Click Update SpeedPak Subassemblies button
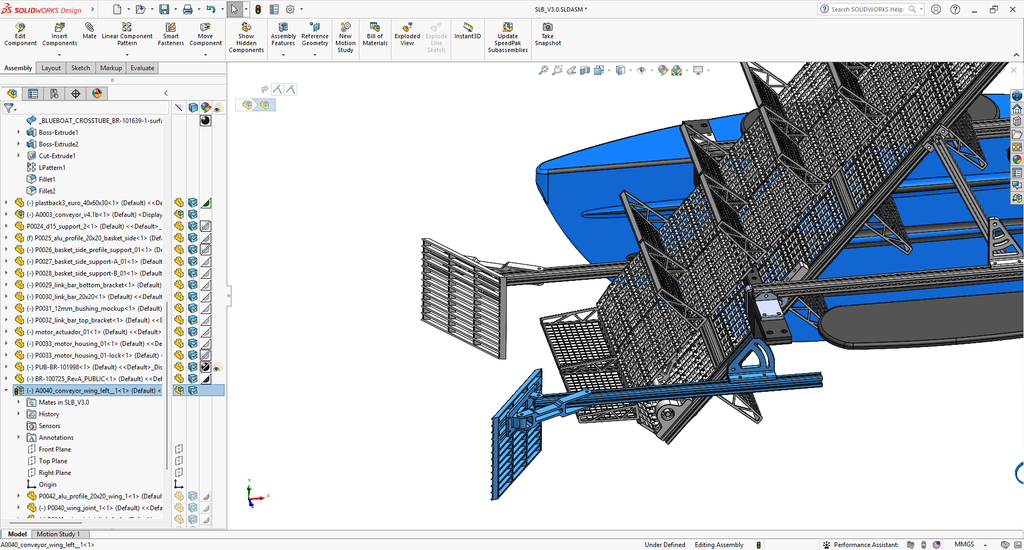This screenshot has width=1024, height=550. click(x=507, y=37)
